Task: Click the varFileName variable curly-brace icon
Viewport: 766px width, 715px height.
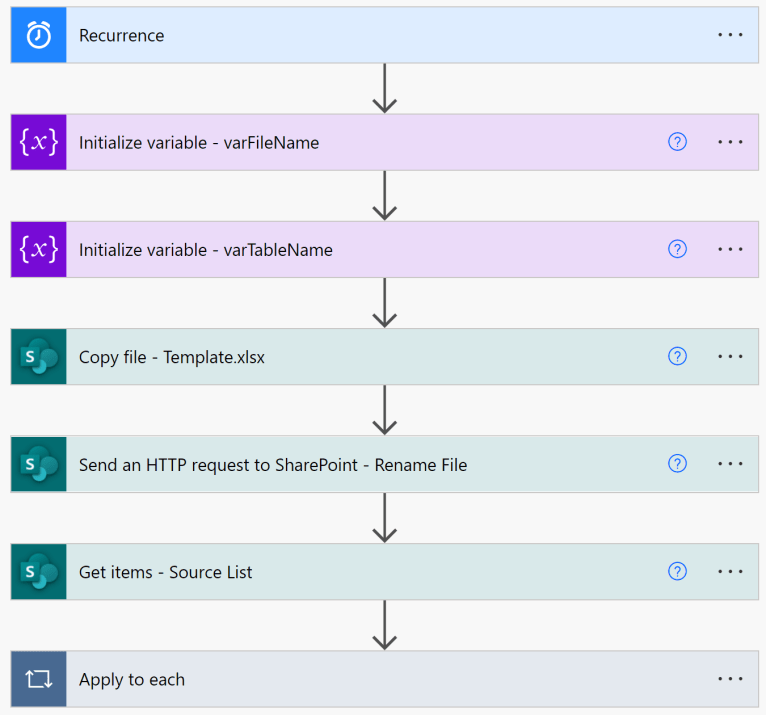Action: [x=39, y=142]
